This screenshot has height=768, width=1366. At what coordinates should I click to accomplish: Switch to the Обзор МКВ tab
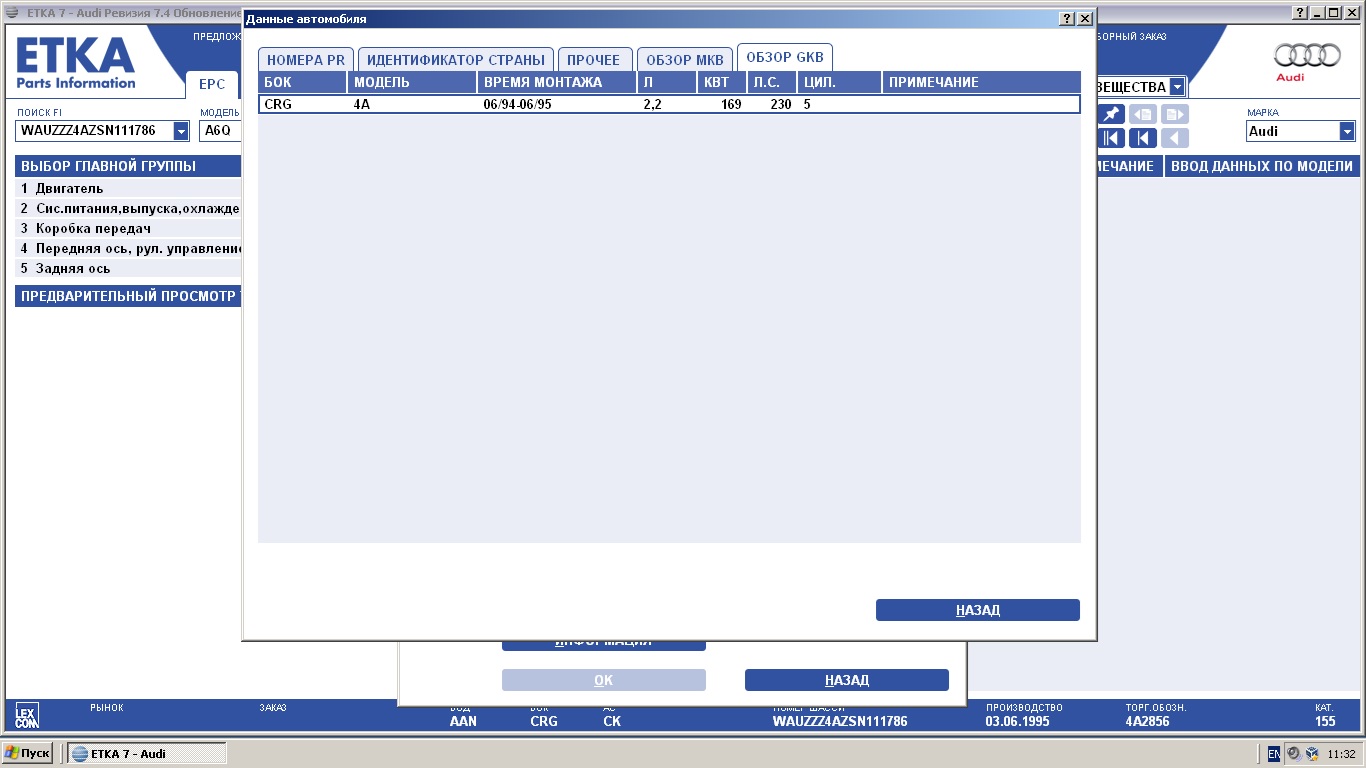coord(684,60)
